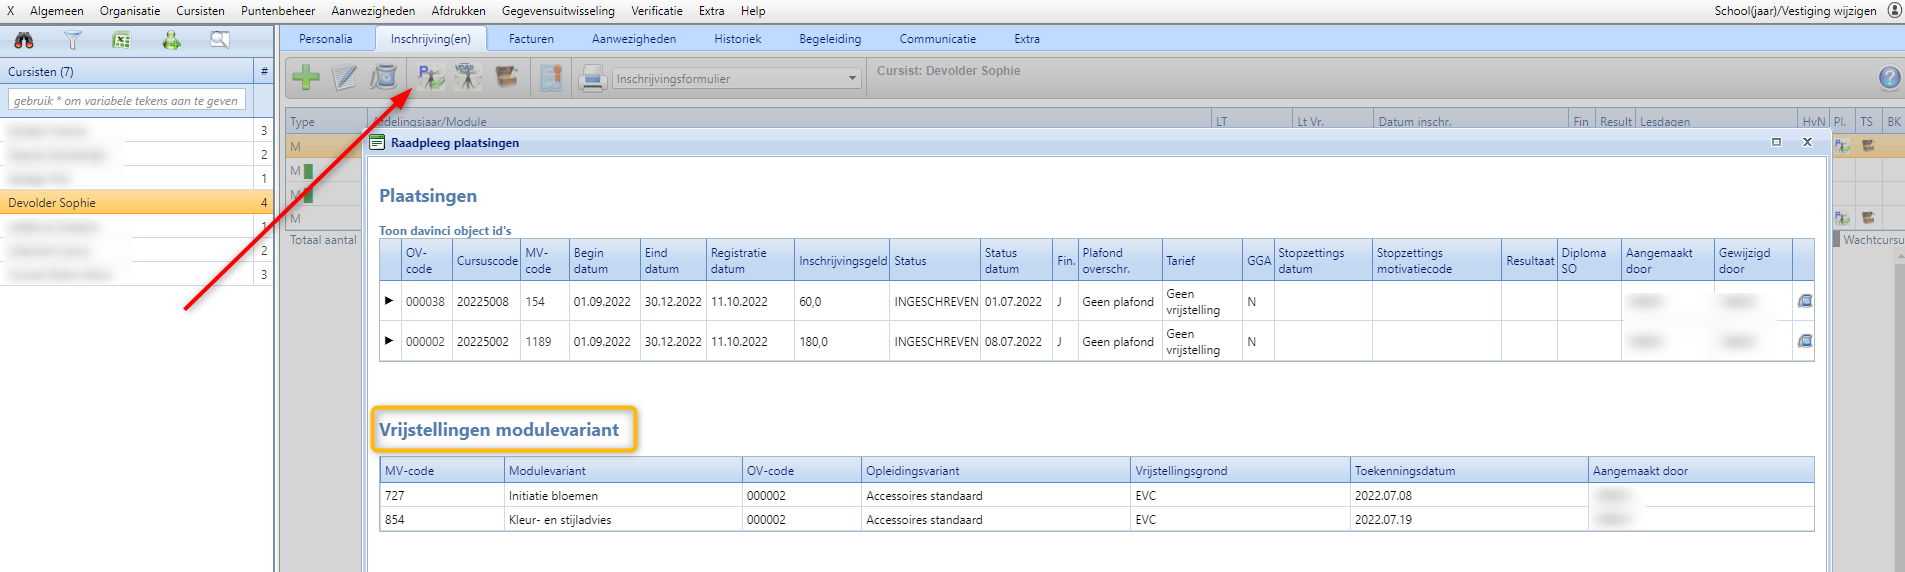Click the VDAB person toolbar icon
The image size is (1905, 572).
click(x=468, y=77)
